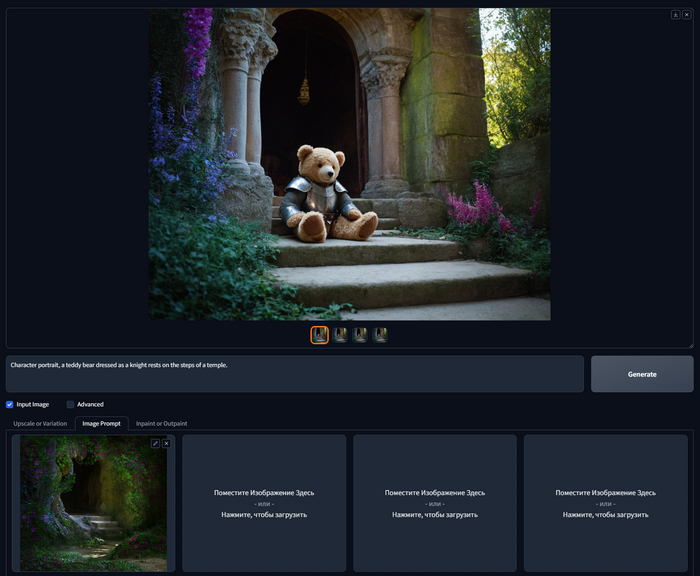Screen dimensions: 700x576
Task: Switch to the Upscale or Variation tab
Action: (40, 423)
